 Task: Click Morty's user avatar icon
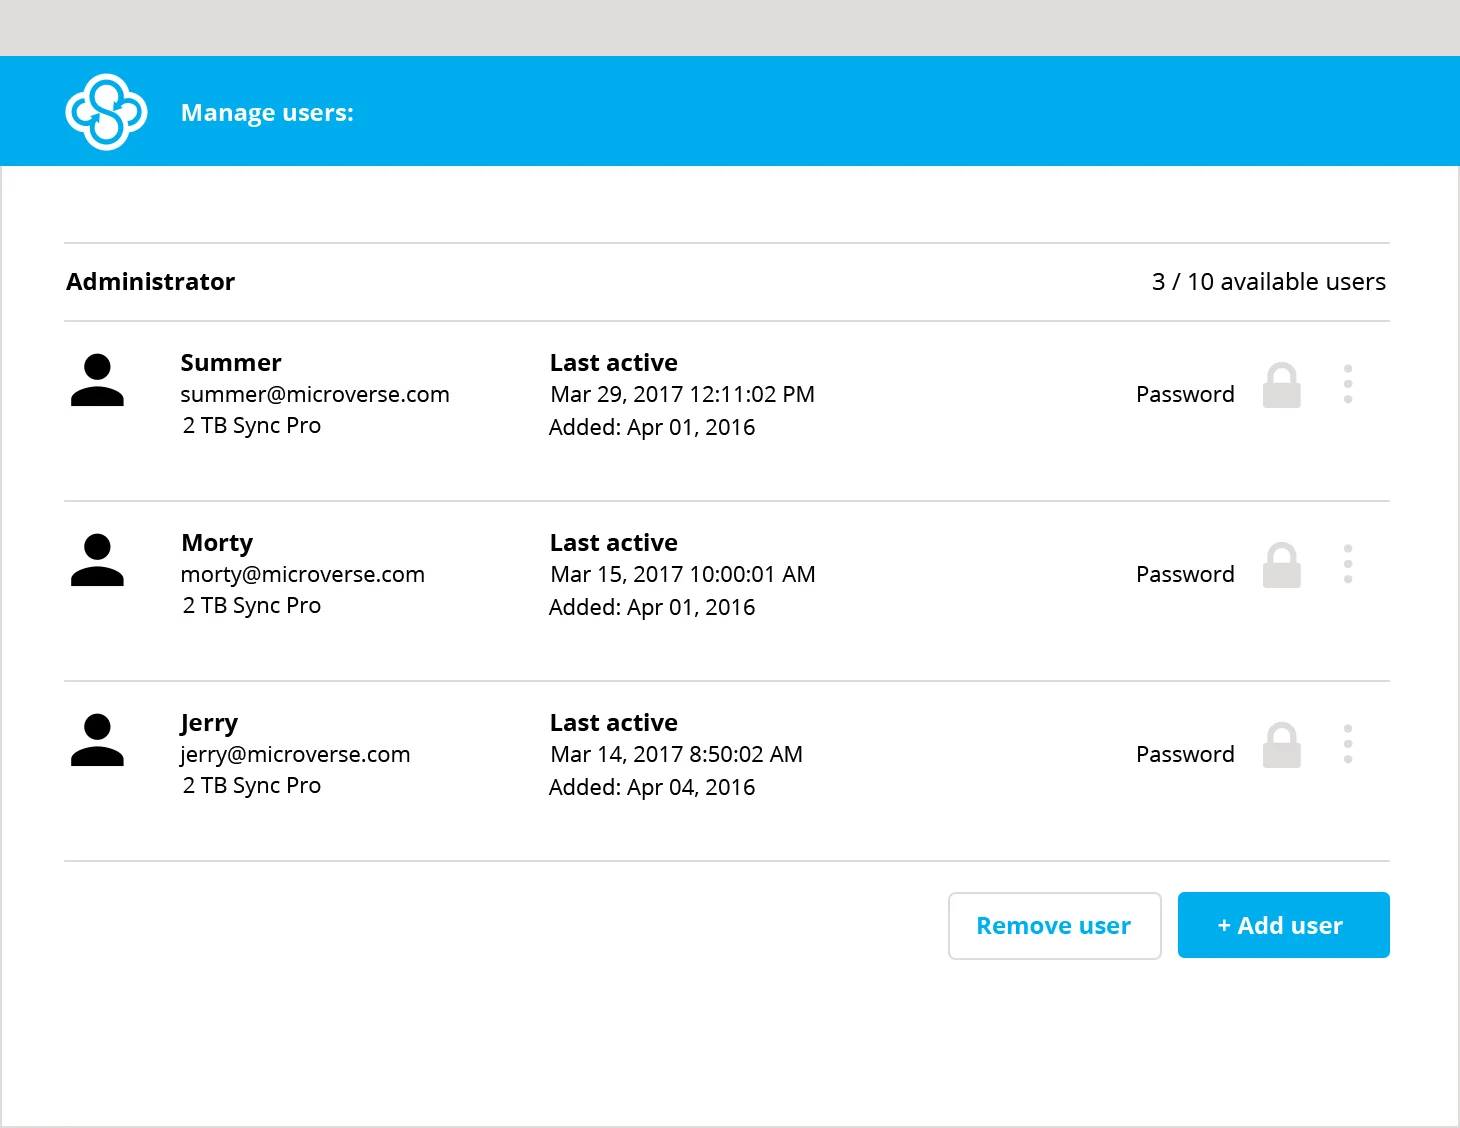97,561
